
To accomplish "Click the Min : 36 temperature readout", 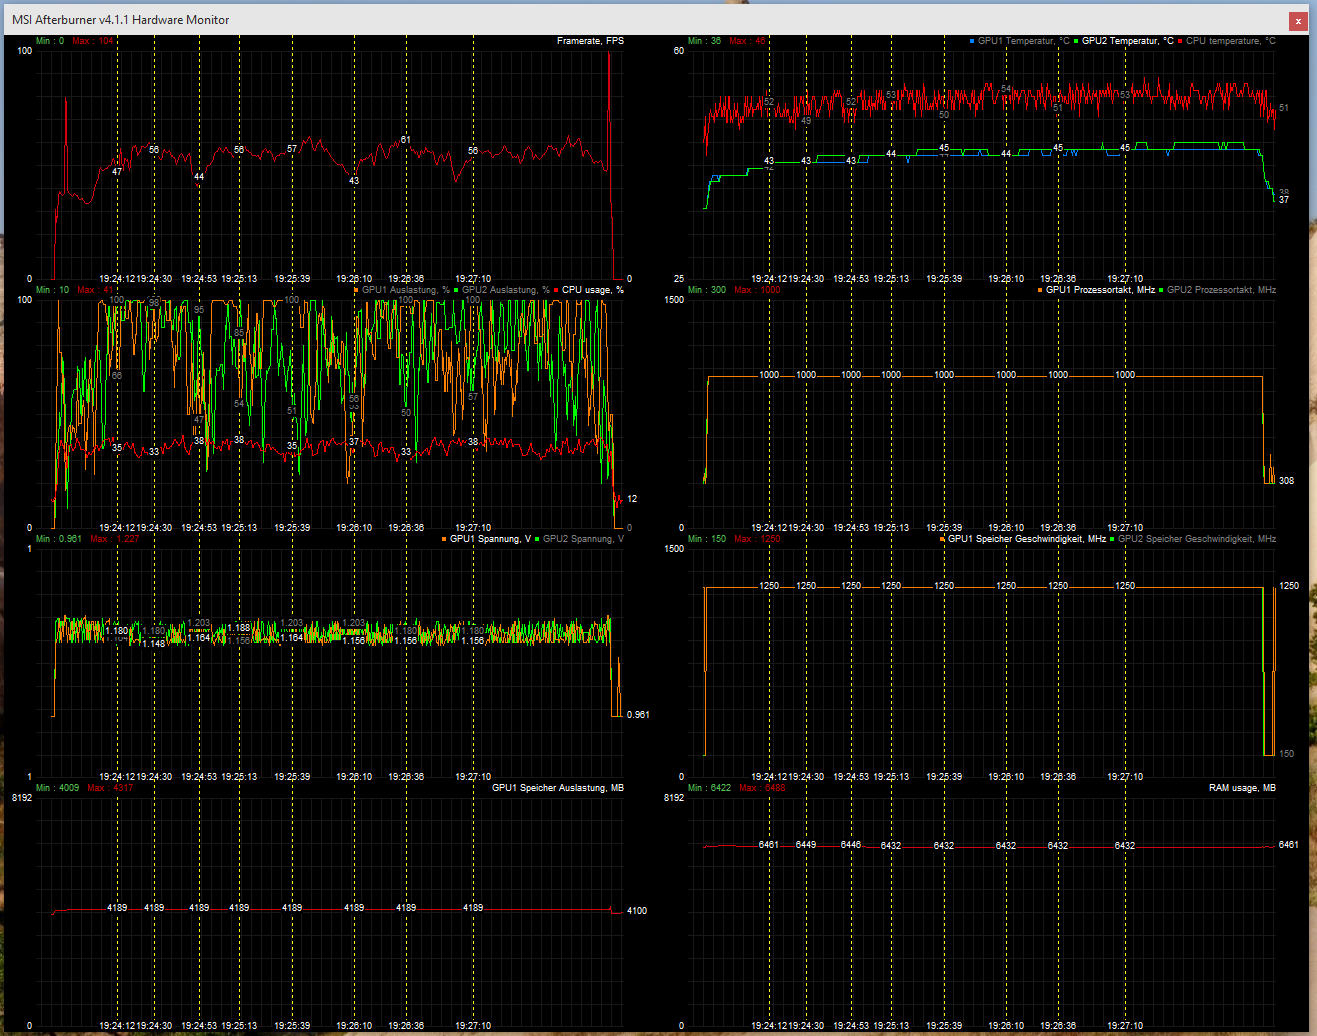I will point(704,41).
